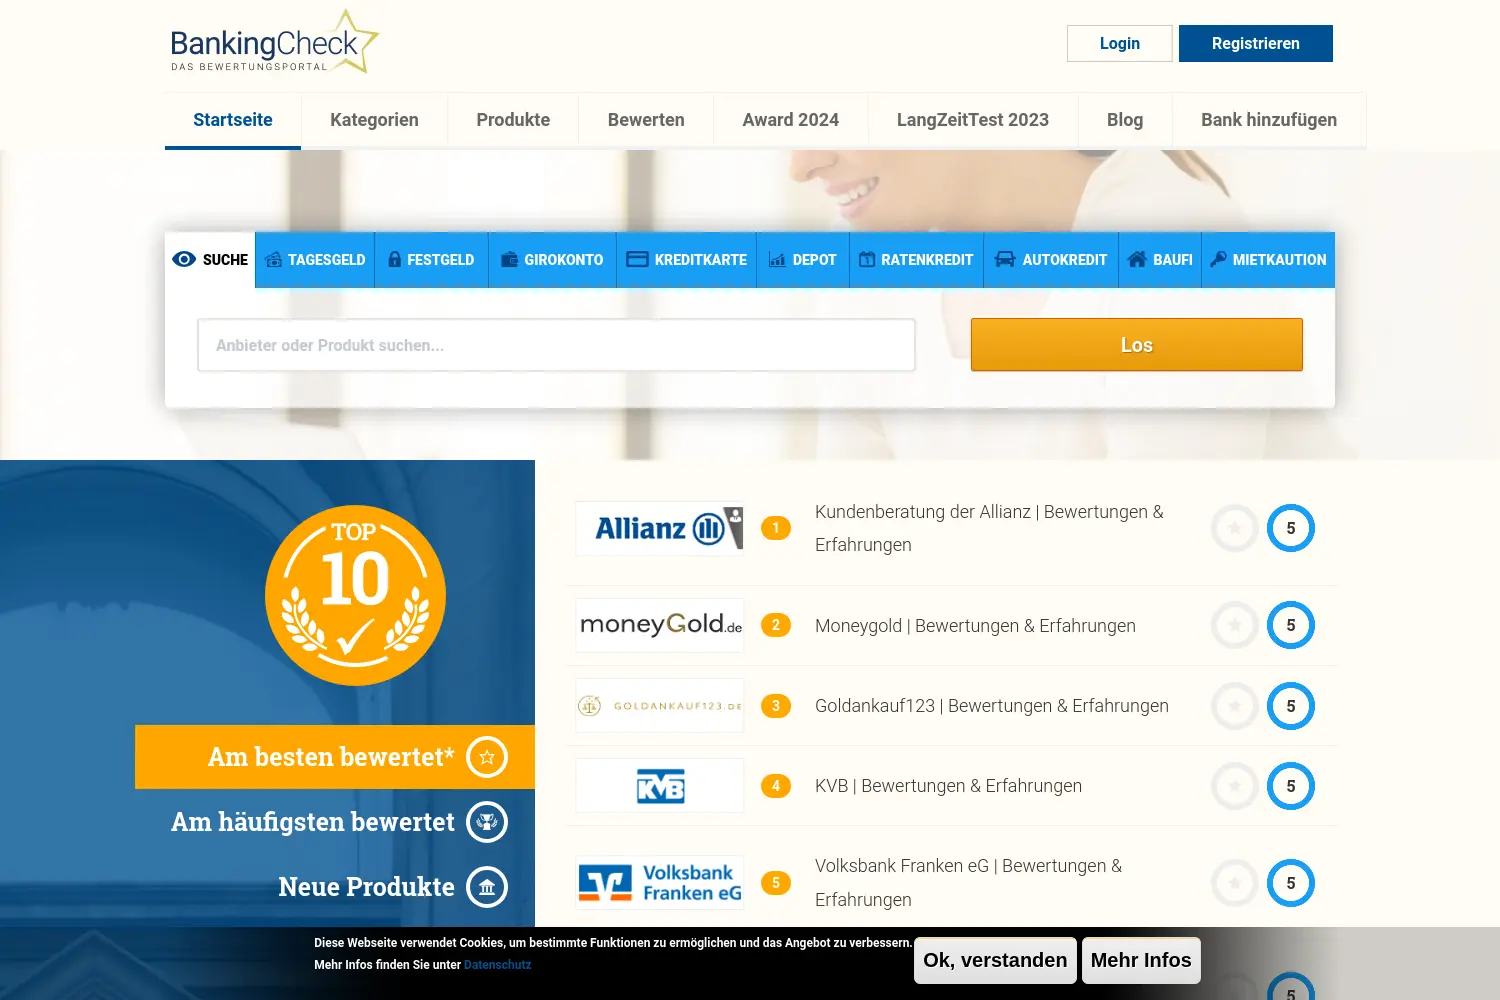Image resolution: width=1500 pixels, height=1000 pixels.
Task: Click the Girokonto wallet icon
Action: pyautogui.click(x=509, y=259)
